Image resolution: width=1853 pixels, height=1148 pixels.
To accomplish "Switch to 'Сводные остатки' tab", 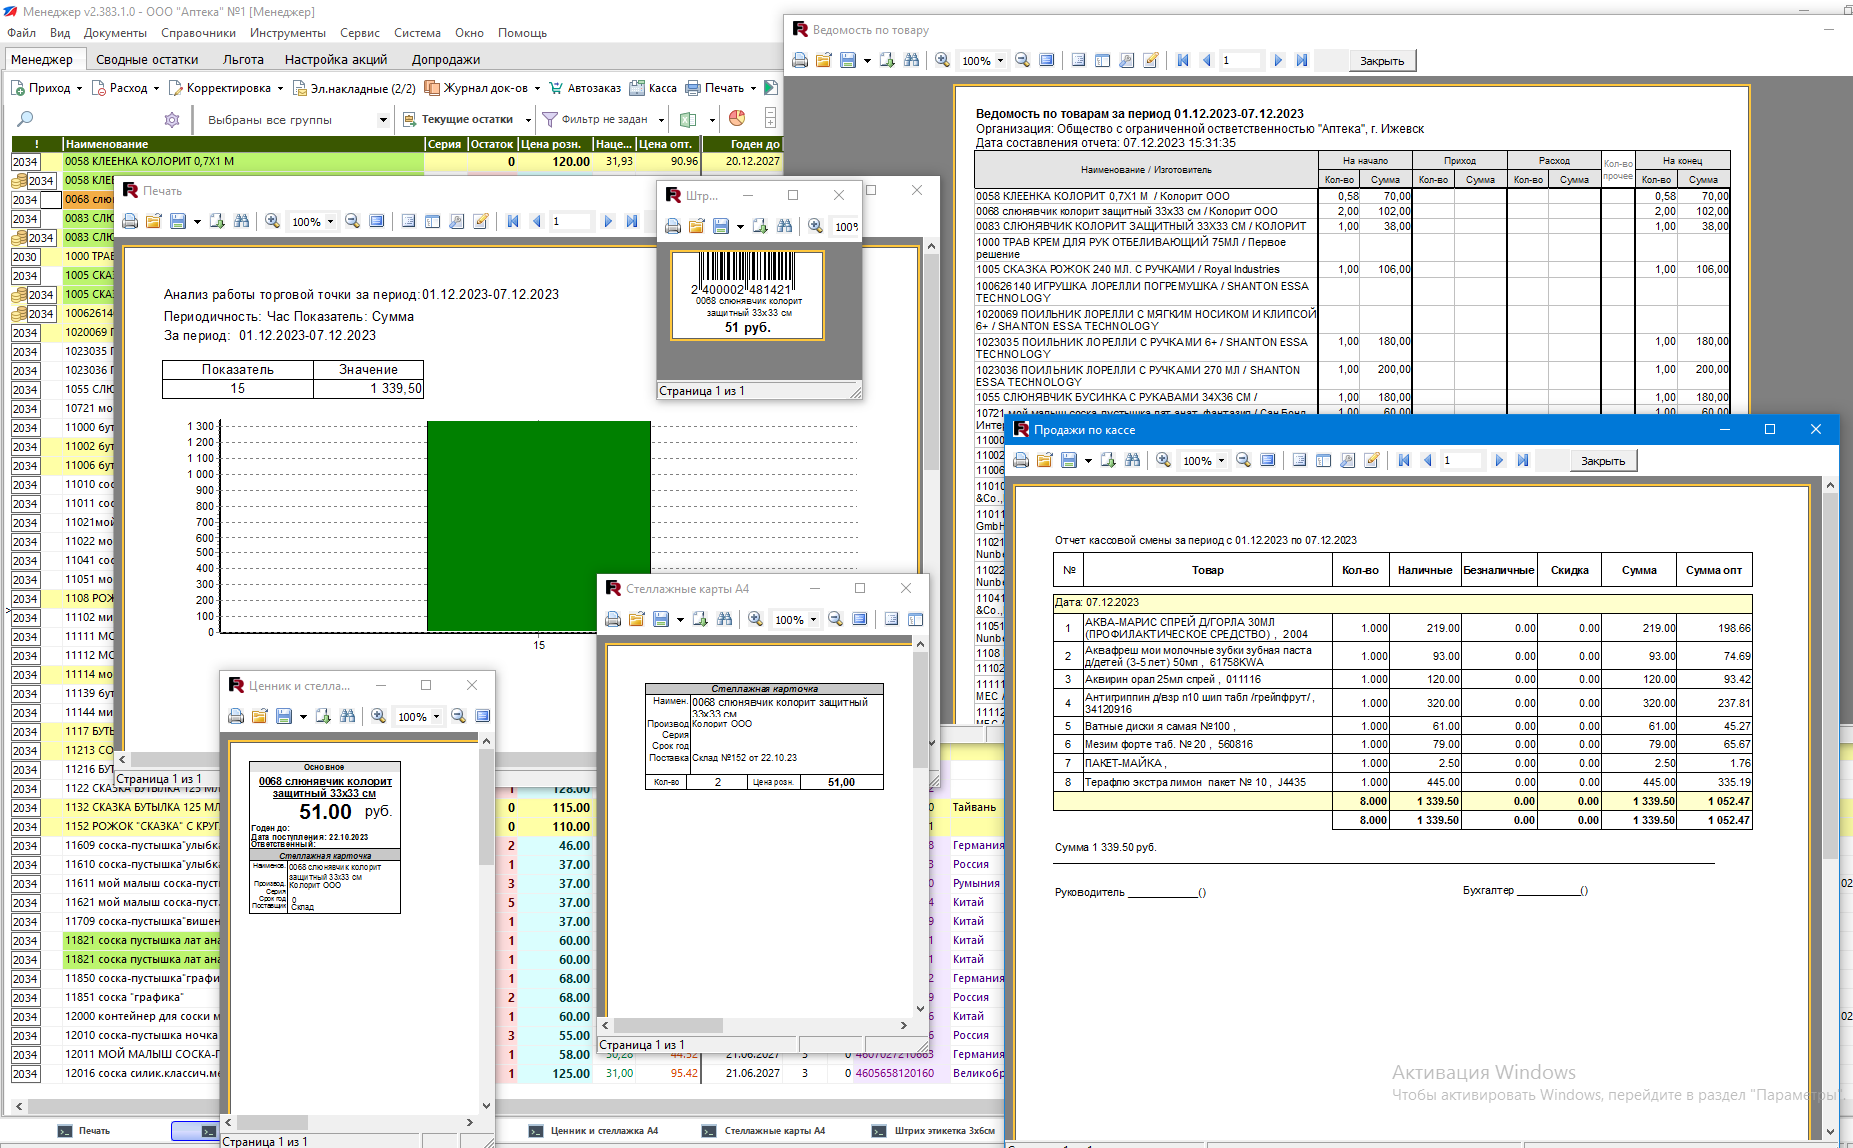I will click(x=147, y=60).
